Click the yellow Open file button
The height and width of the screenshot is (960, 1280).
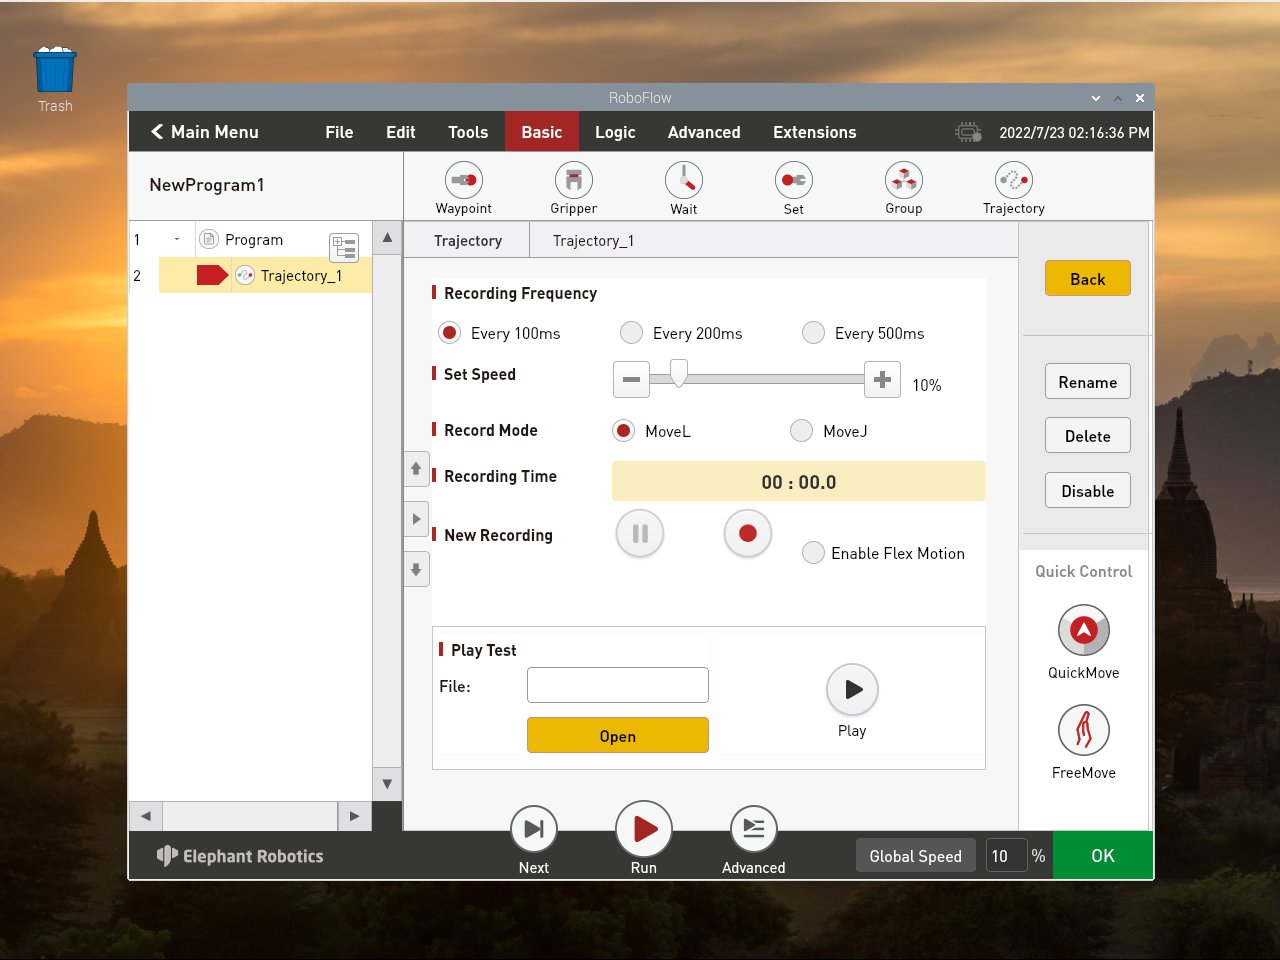617,736
